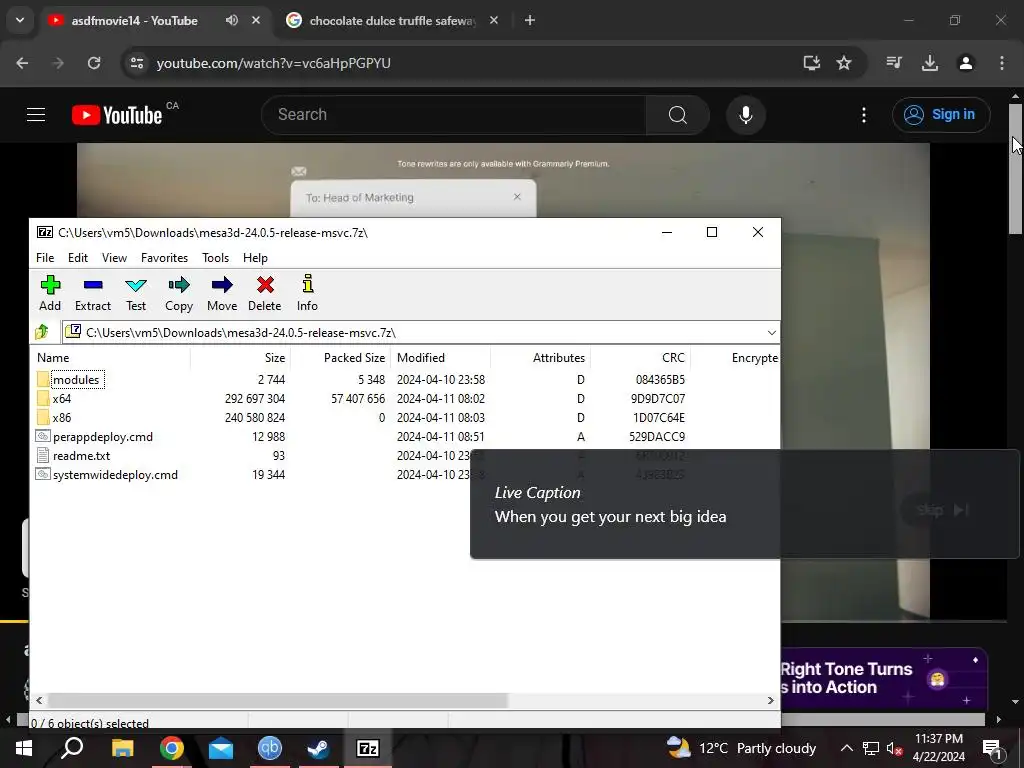The height and width of the screenshot is (768, 1024).
Task: Open File Explorer from the taskbar
Action: (x=122, y=748)
